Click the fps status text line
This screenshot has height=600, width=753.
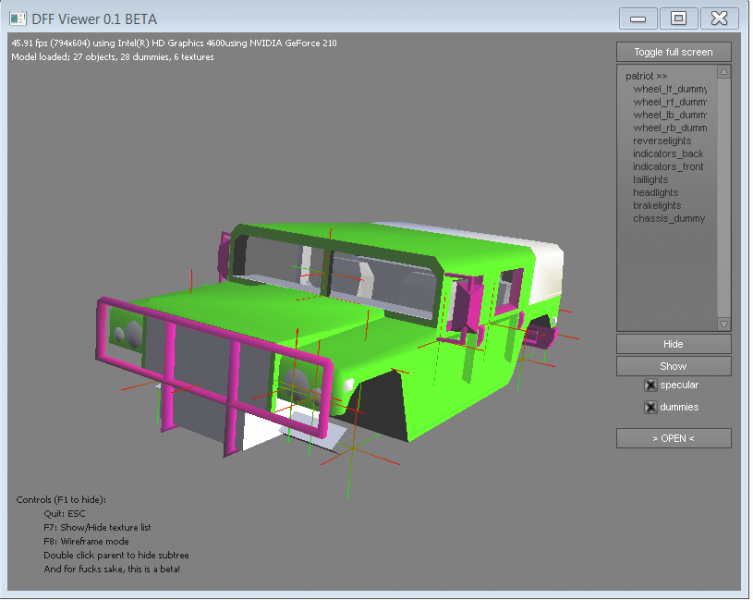point(174,43)
